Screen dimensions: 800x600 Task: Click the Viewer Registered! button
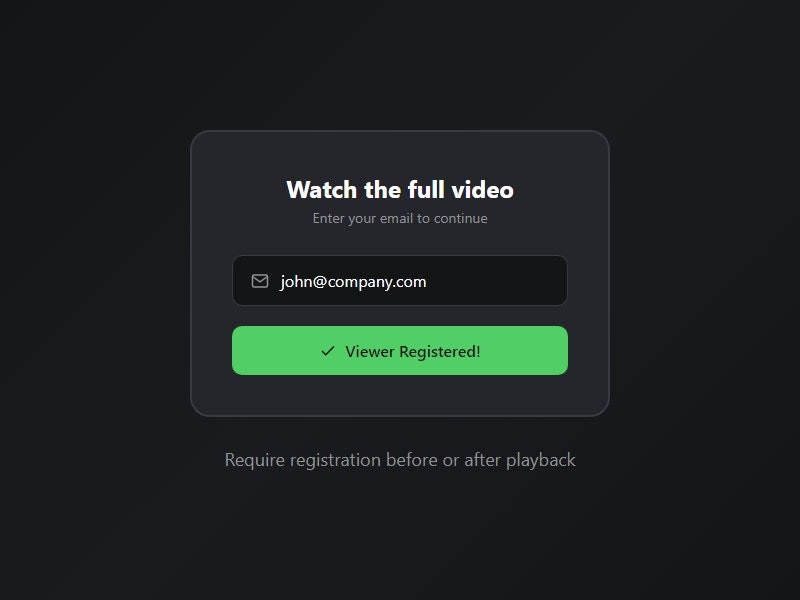(399, 351)
